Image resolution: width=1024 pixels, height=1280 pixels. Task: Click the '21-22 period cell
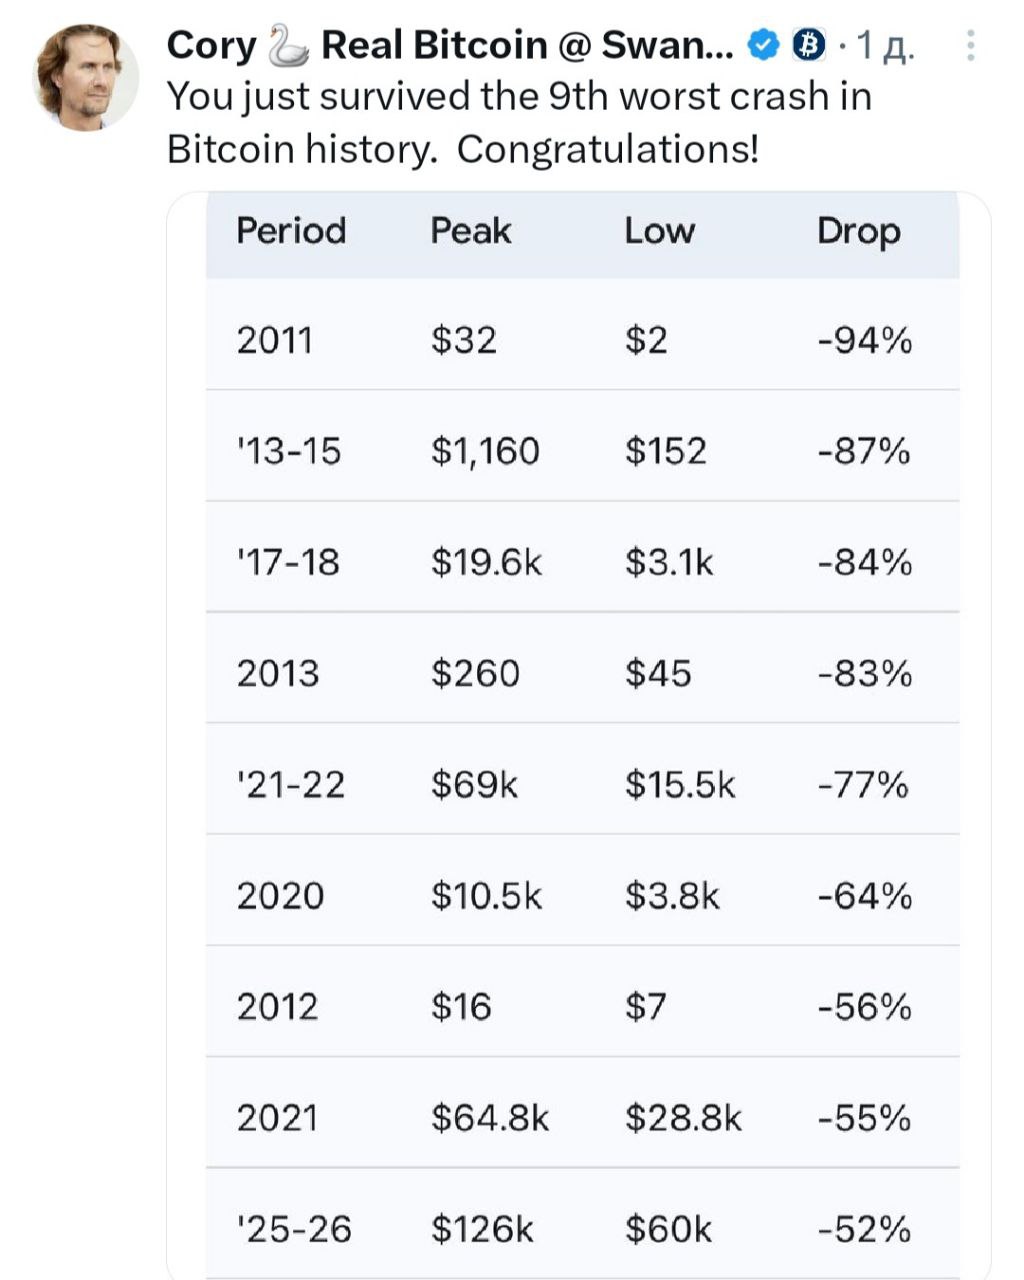pyautogui.click(x=290, y=785)
